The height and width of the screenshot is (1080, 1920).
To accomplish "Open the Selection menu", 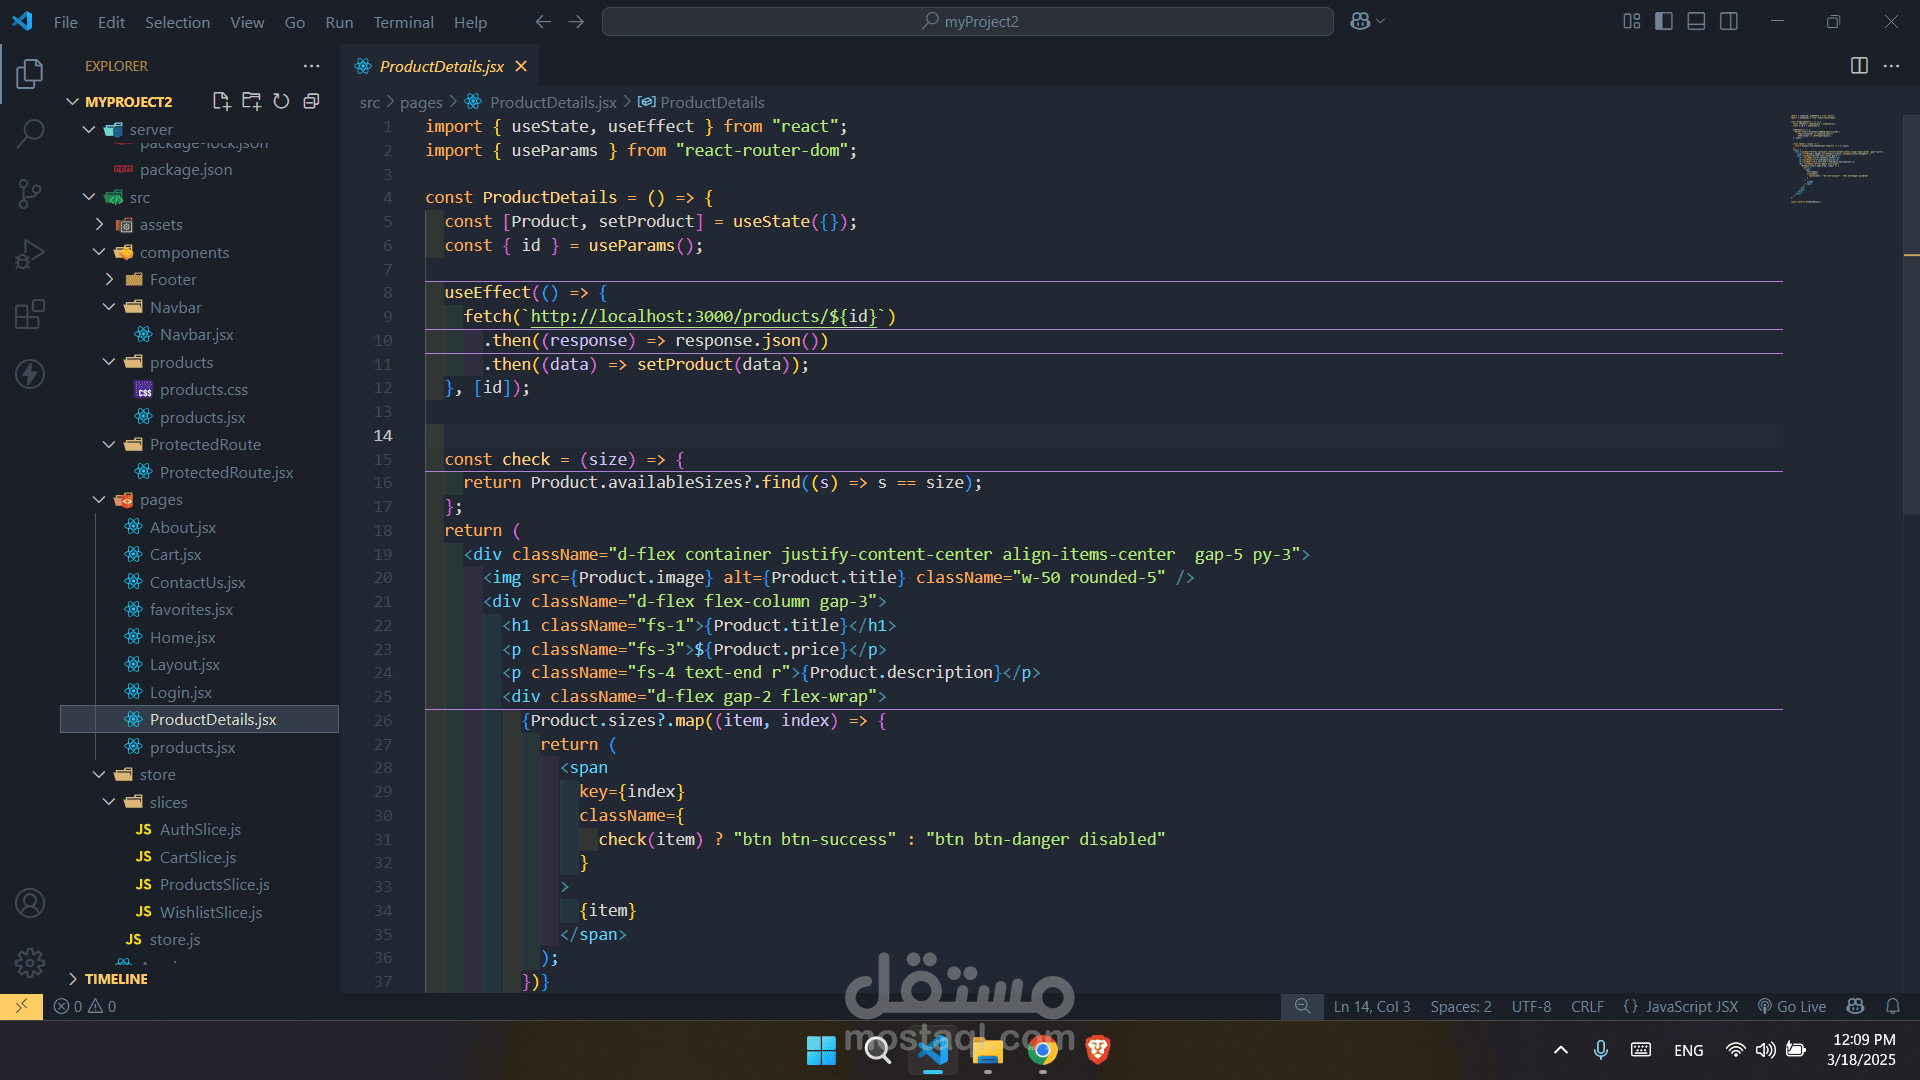I will 177,22.
